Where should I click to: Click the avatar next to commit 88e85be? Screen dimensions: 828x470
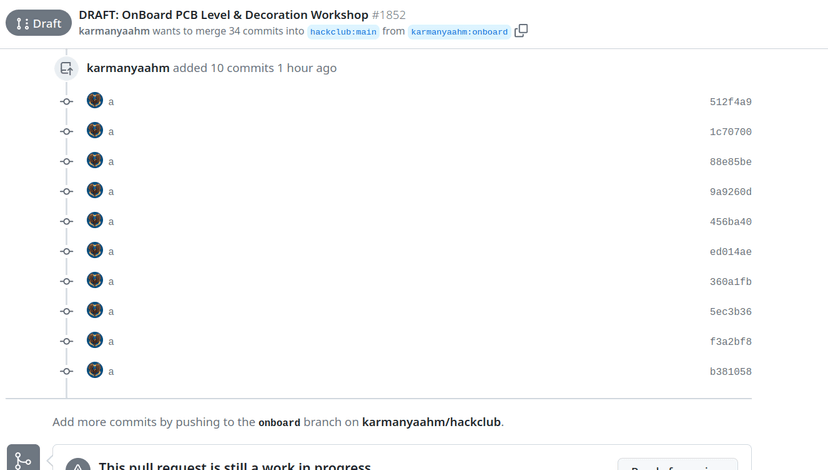coord(95,160)
